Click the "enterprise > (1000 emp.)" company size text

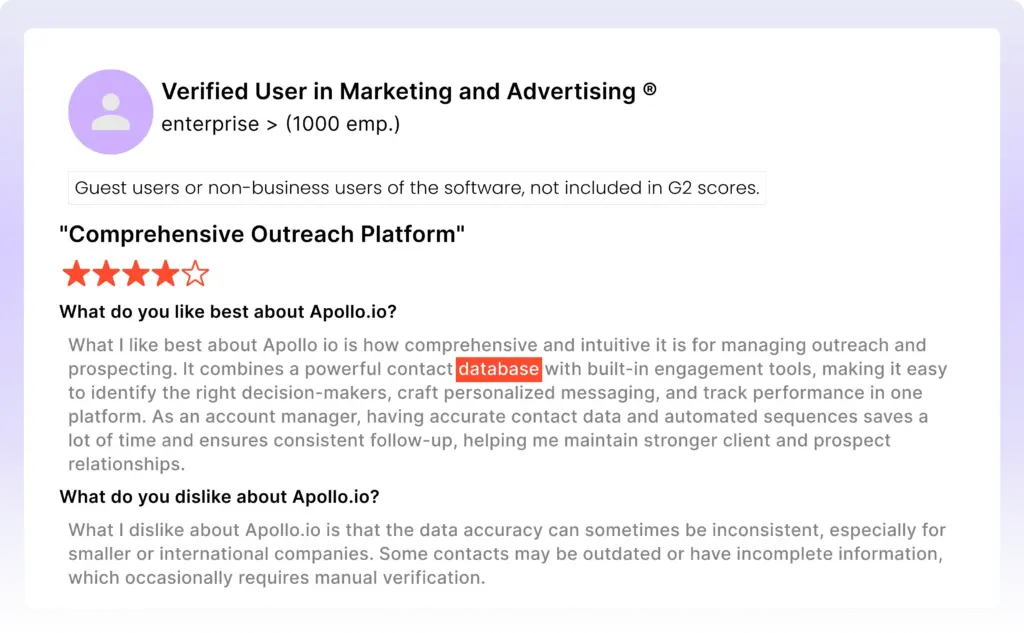click(281, 125)
